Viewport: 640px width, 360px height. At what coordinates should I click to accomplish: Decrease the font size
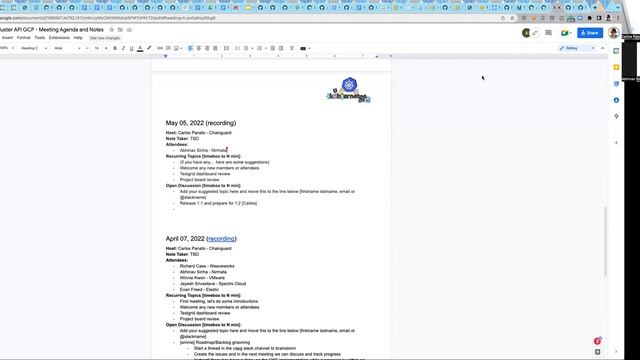[87, 48]
